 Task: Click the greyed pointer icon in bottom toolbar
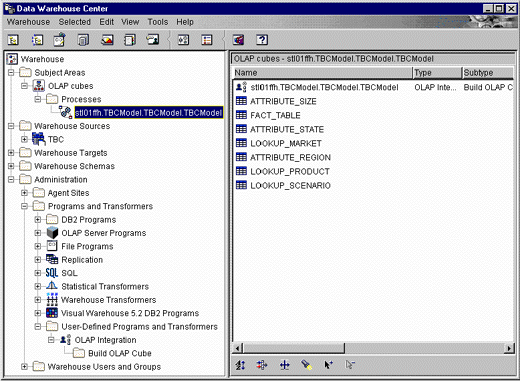[x=350, y=365]
